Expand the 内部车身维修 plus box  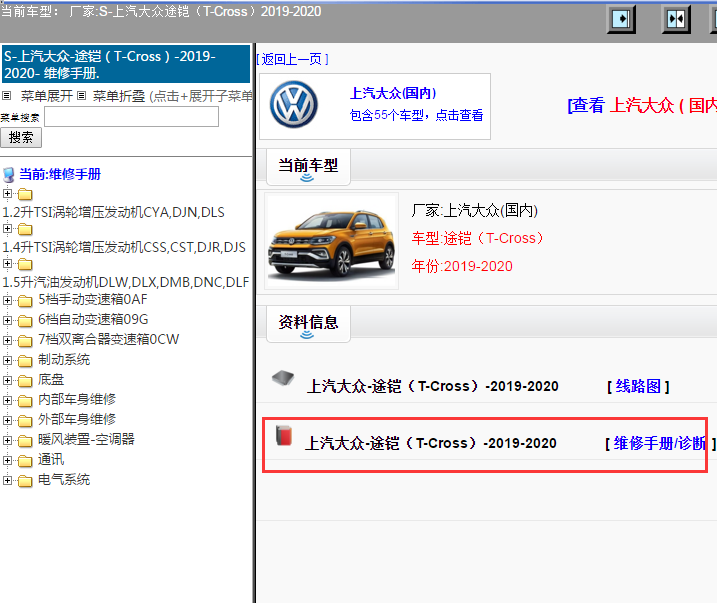7,400
